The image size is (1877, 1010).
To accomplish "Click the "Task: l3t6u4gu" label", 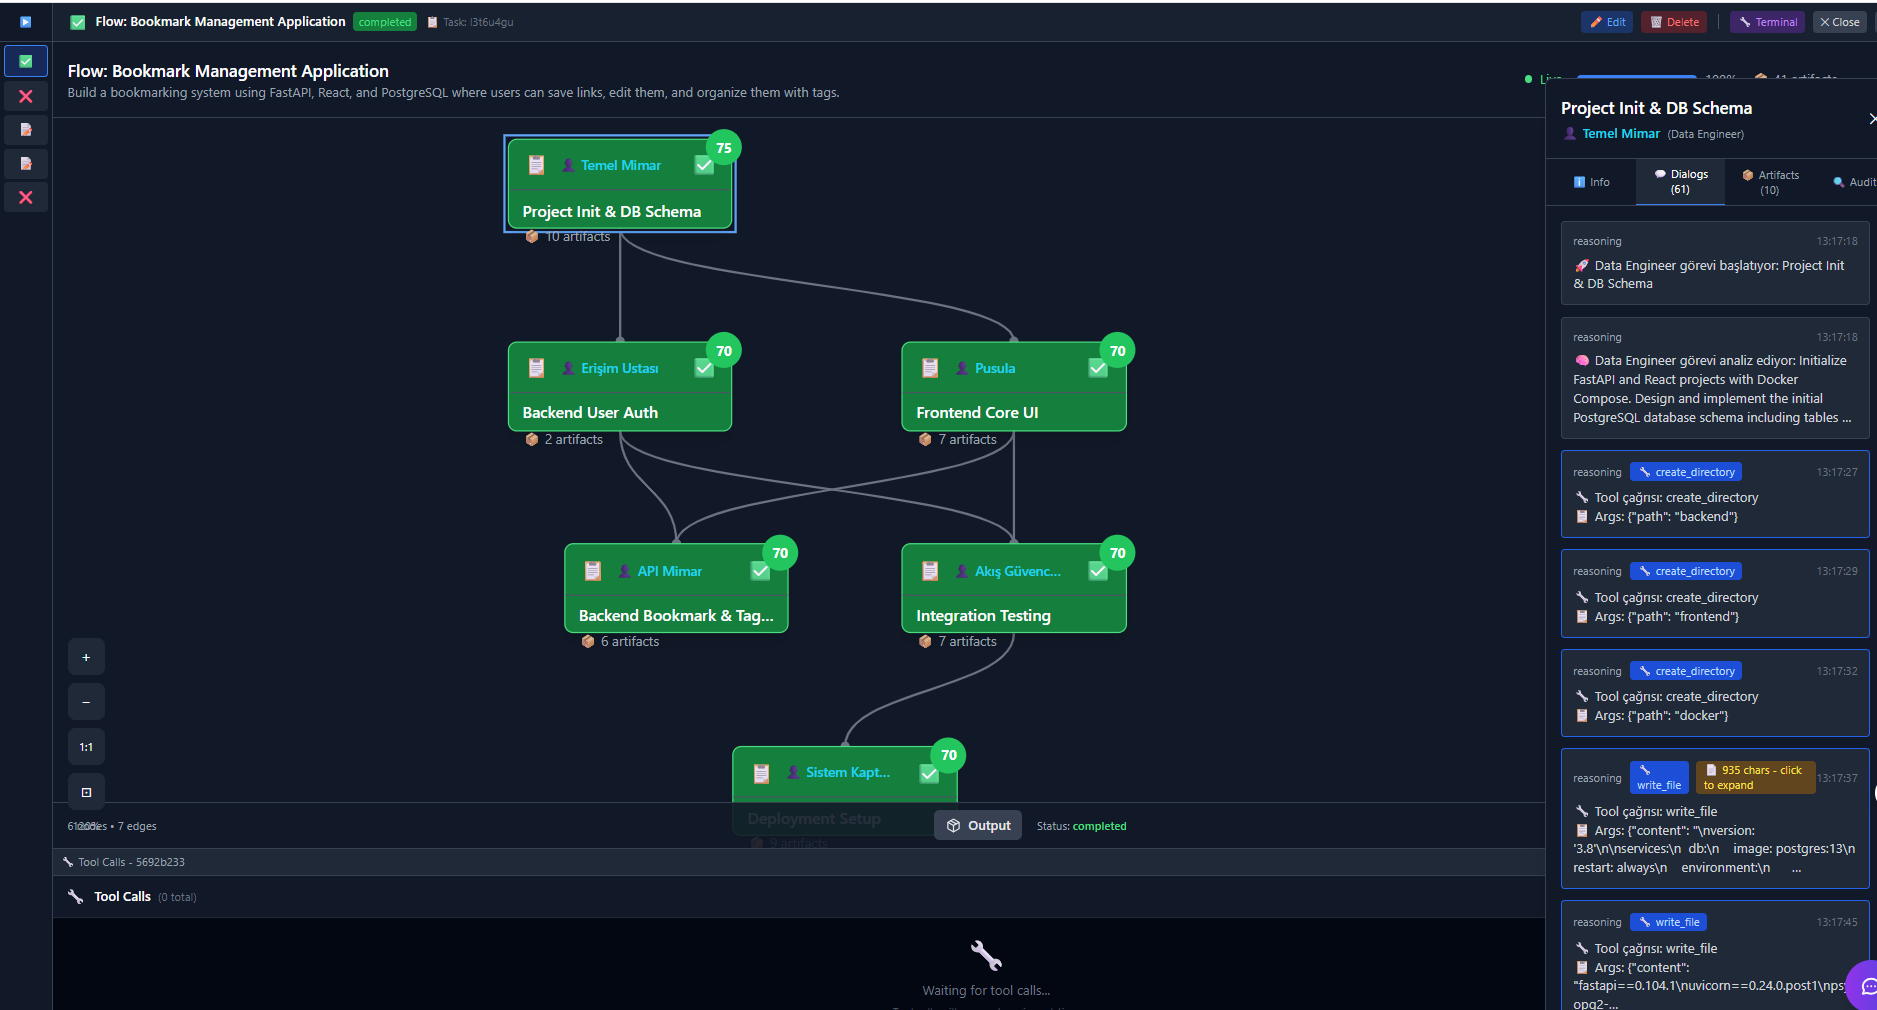I will click(478, 22).
